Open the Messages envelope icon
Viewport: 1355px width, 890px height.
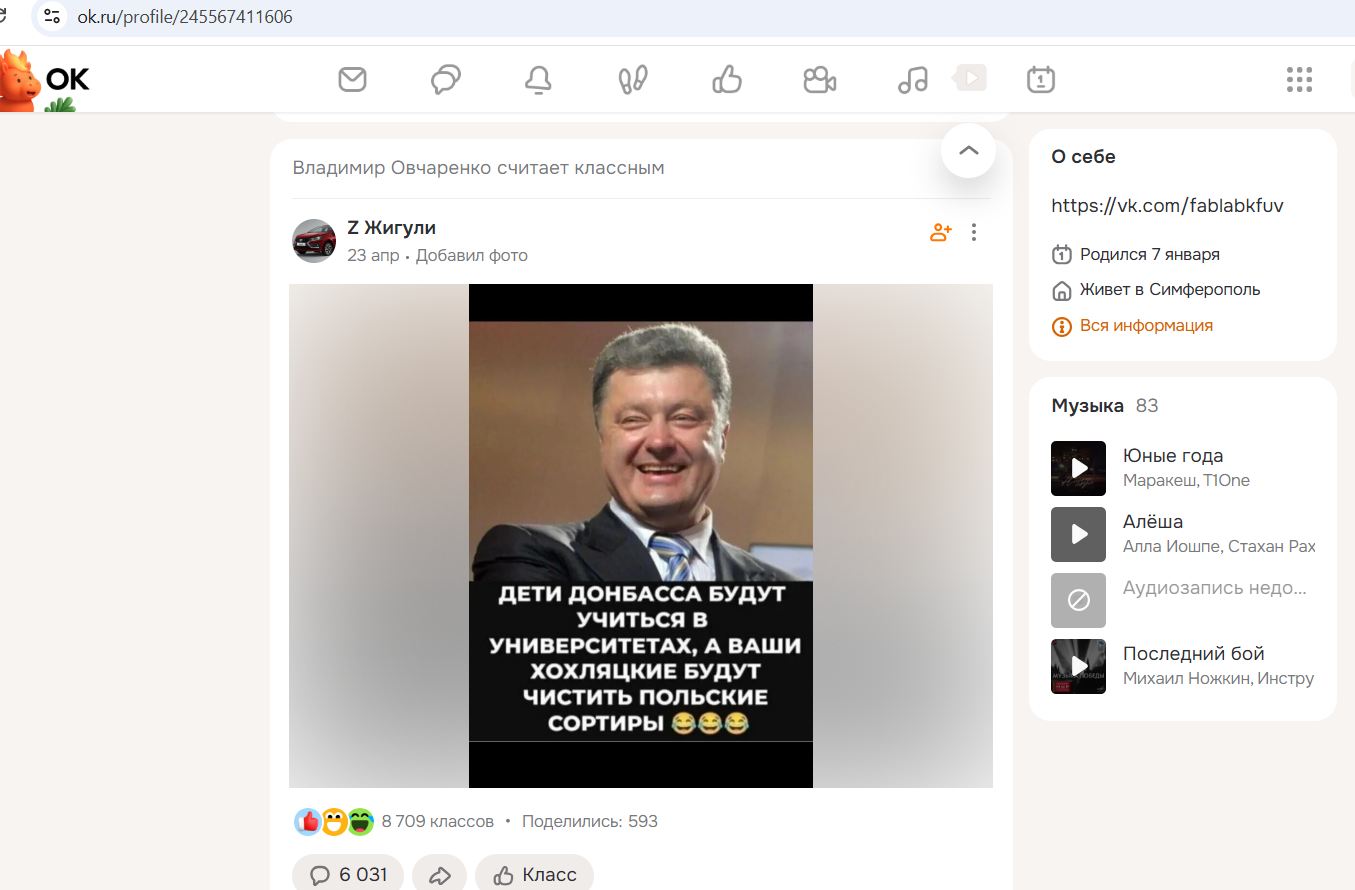coord(352,78)
